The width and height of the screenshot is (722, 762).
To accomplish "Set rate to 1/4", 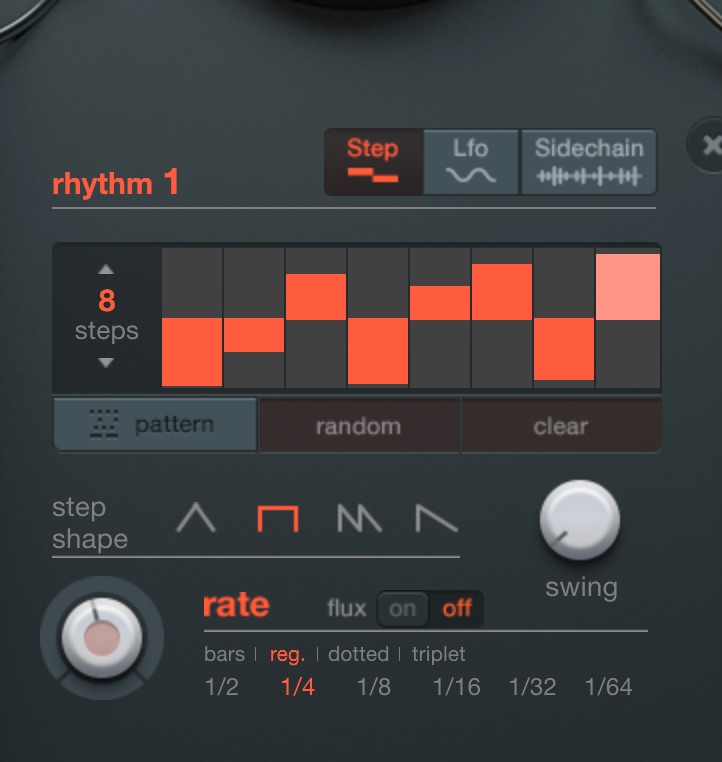I will [298, 687].
